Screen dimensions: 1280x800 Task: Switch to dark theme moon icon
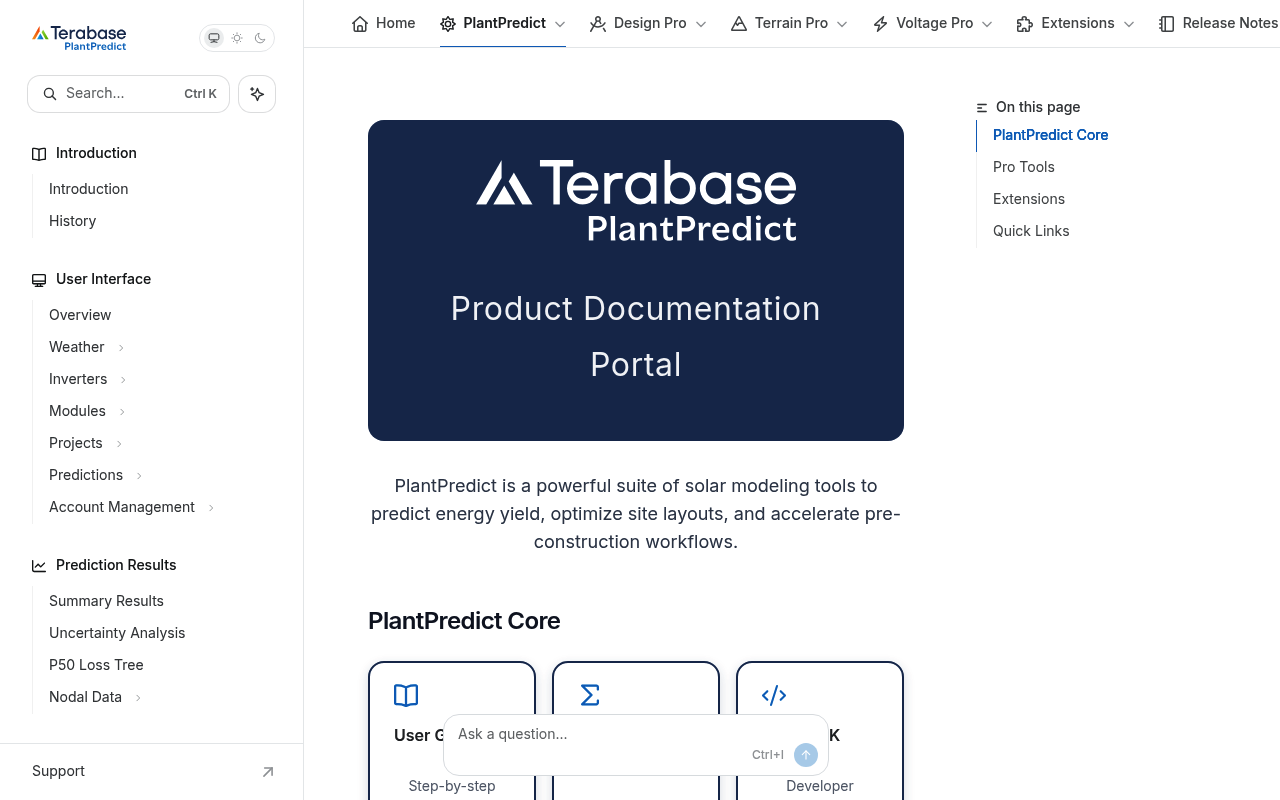(x=260, y=38)
